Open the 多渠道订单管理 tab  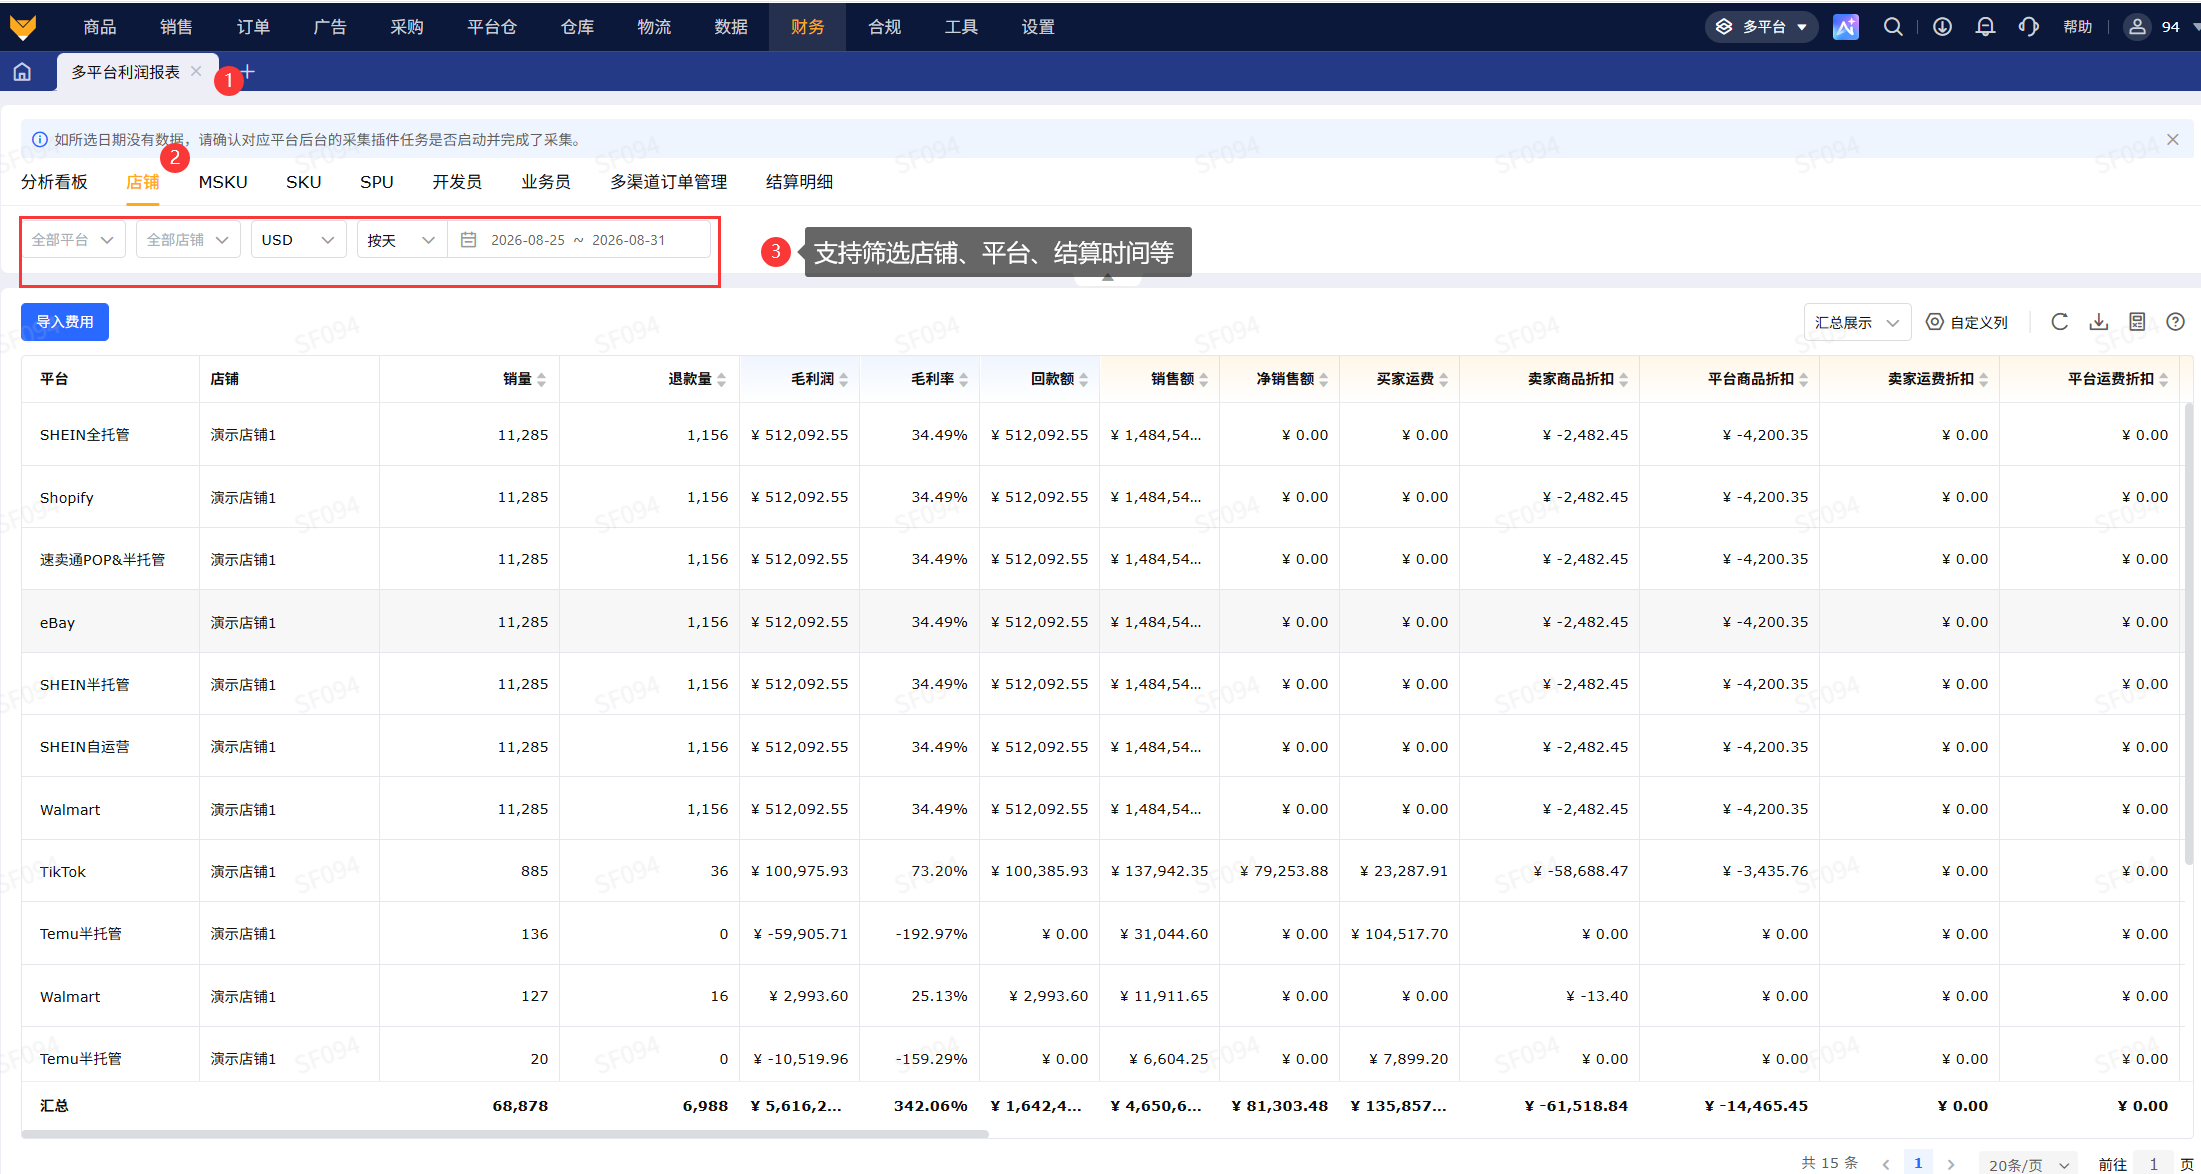[x=668, y=182]
